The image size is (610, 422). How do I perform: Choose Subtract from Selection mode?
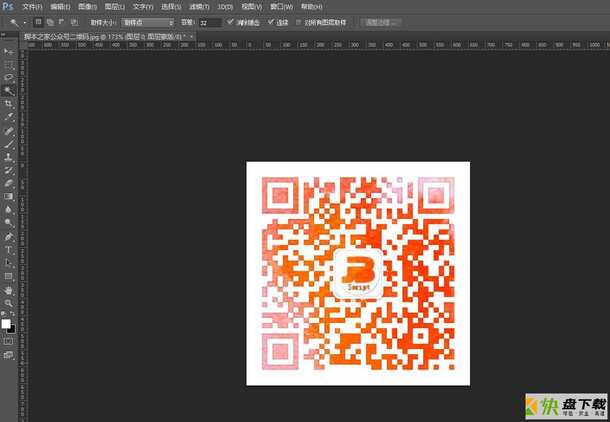pos(62,22)
